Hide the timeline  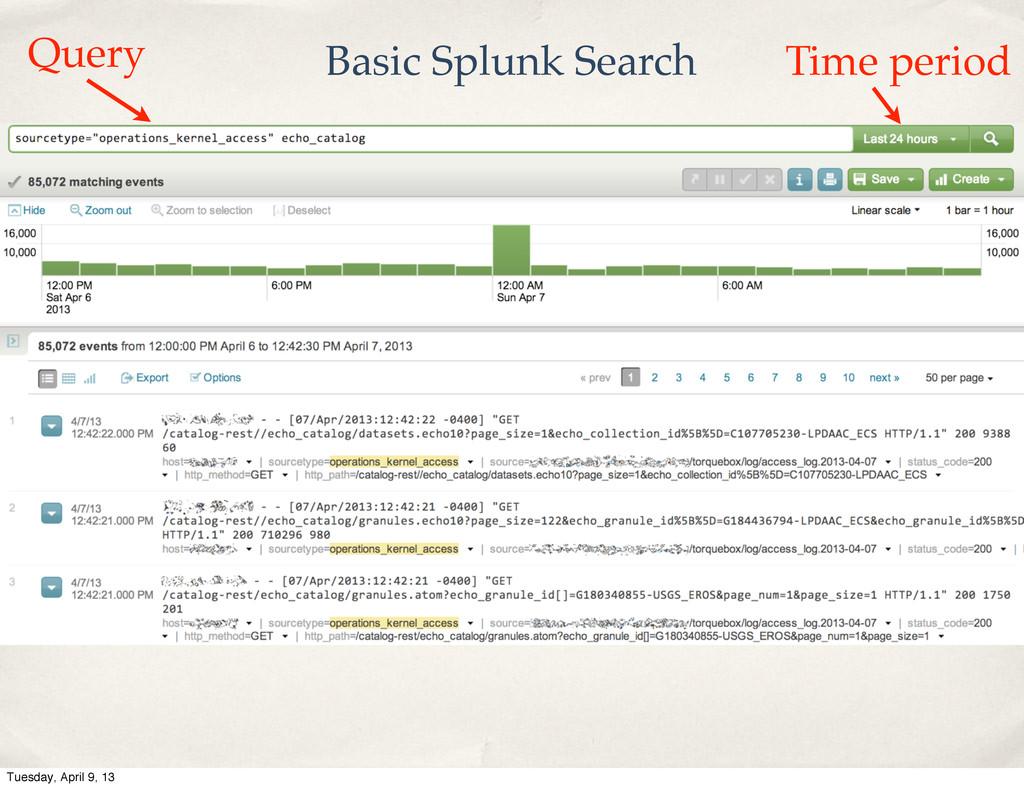pos(27,210)
